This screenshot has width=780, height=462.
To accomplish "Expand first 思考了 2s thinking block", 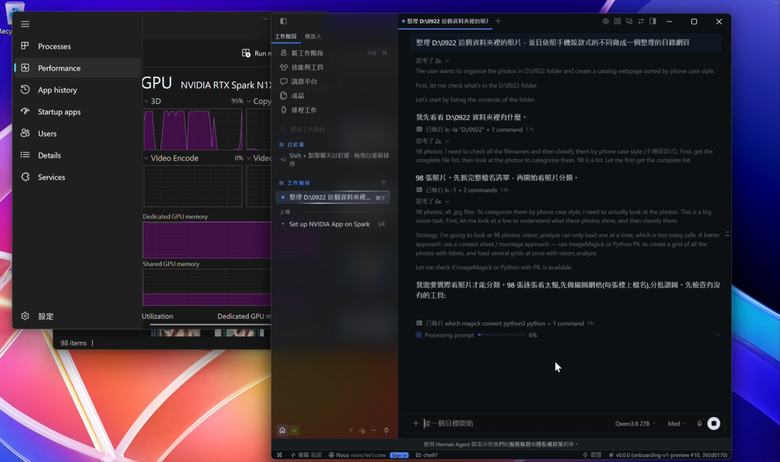I will tap(432, 61).
